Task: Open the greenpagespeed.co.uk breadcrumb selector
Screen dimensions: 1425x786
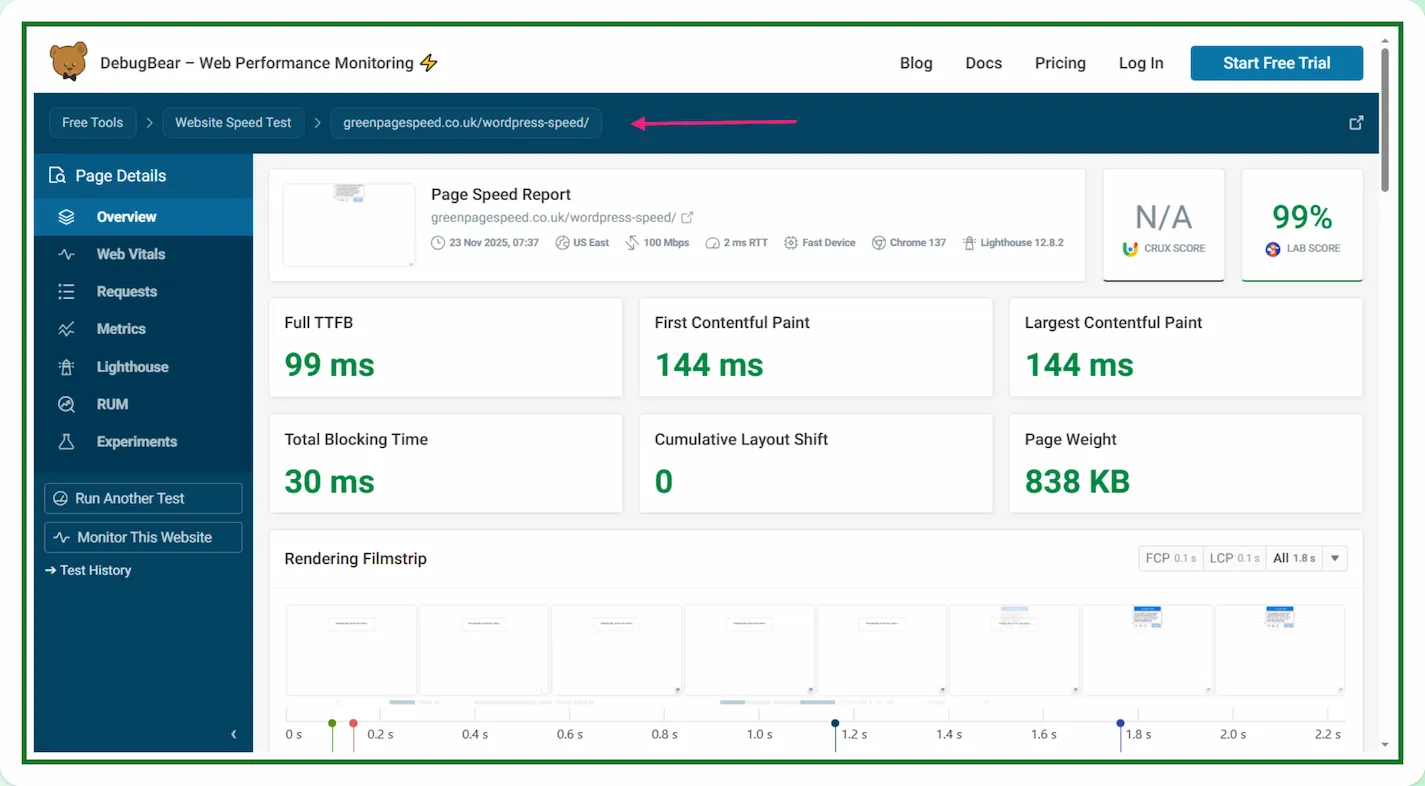Action: tap(466, 123)
